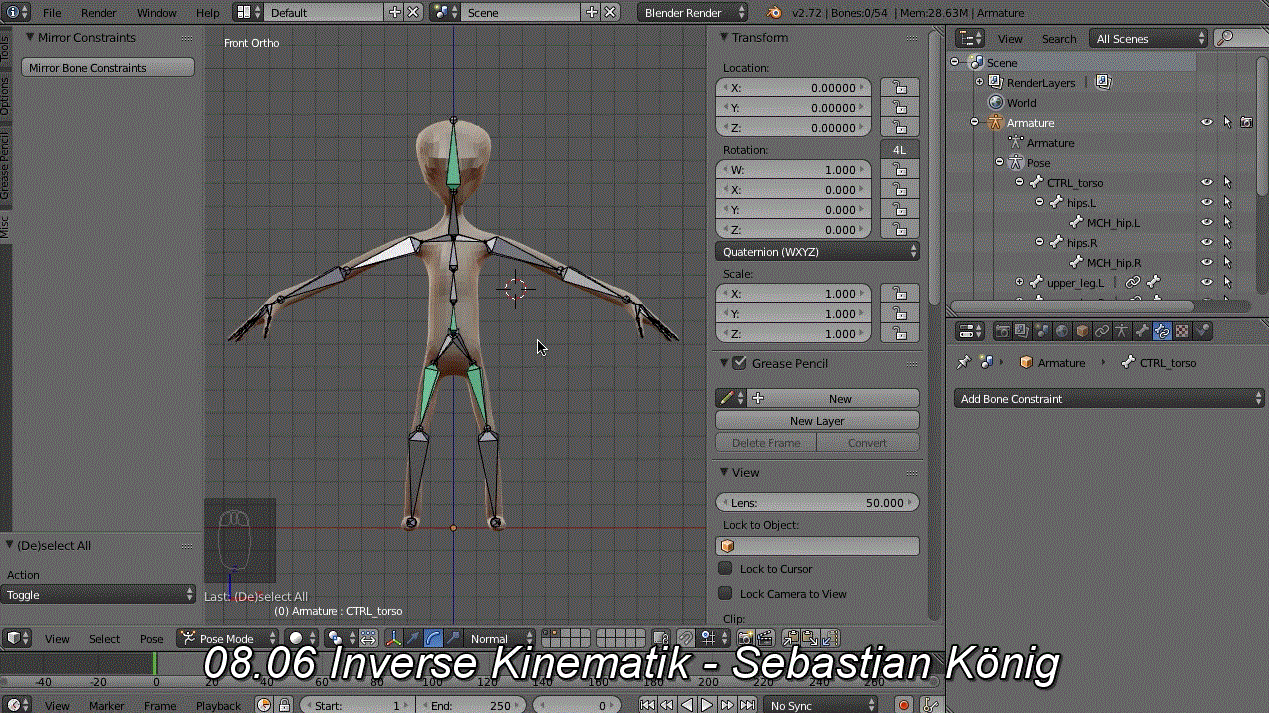Click the play animation button
Screen dimensions: 1269x713
click(x=706, y=705)
